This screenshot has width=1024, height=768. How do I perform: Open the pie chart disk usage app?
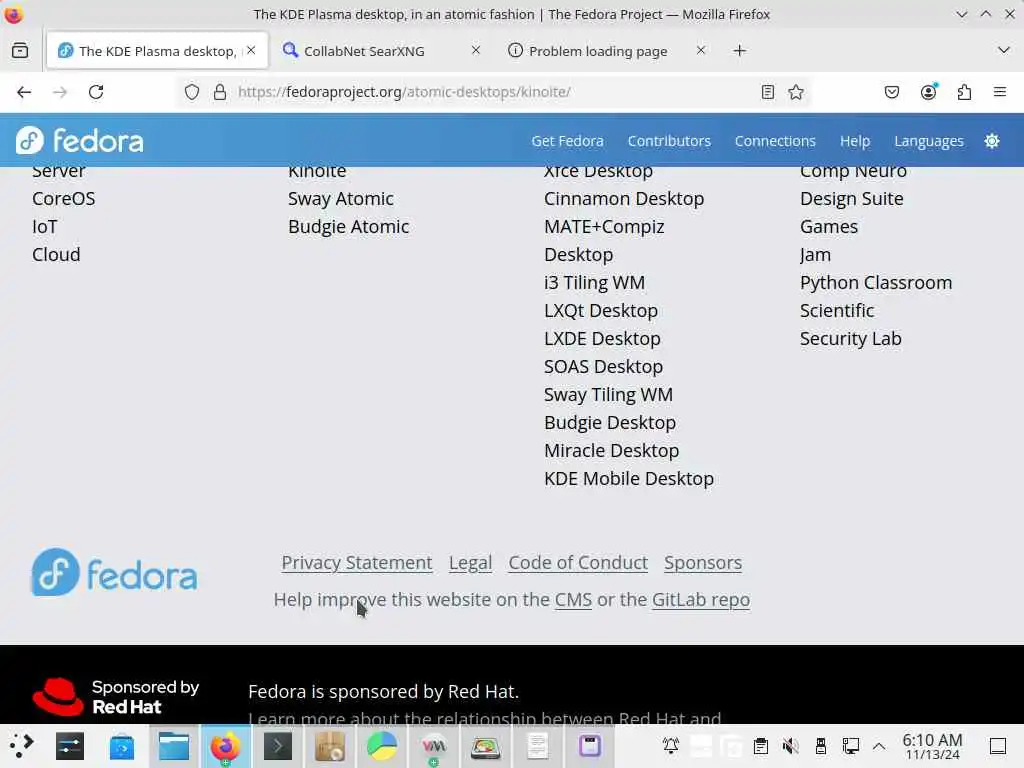point(382,746)
